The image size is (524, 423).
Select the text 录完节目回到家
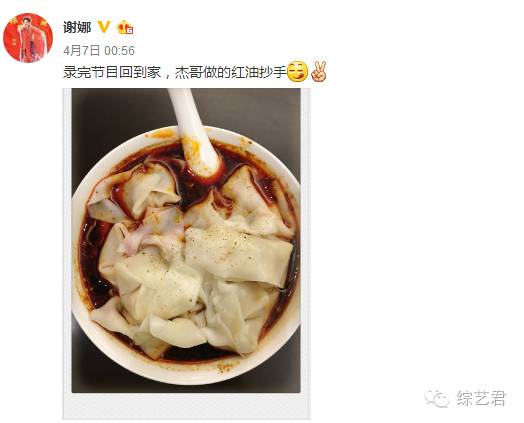coord(112,72)
